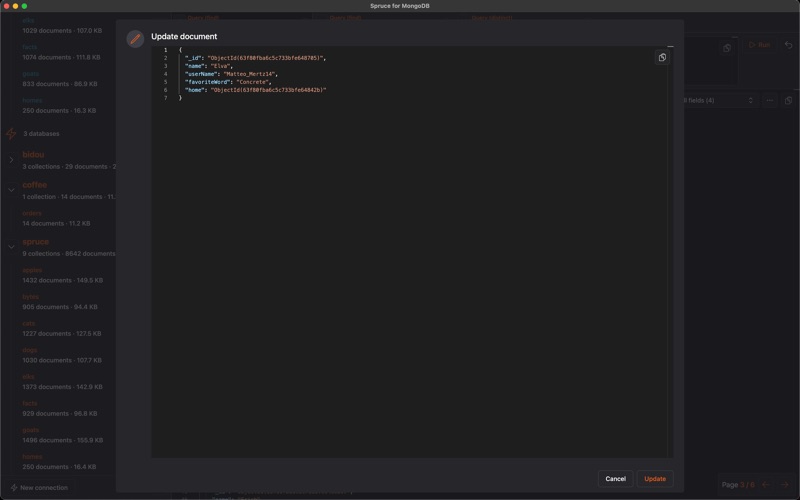Open the cats collection with 1227 documents
800x500 pixels.
coord(29,323)
